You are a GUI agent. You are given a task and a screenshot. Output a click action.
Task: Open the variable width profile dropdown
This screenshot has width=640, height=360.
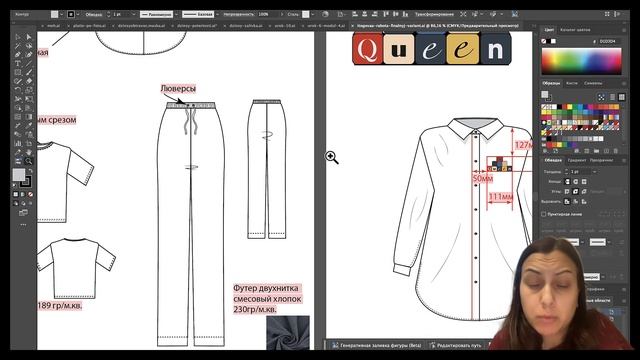(176, 14)
